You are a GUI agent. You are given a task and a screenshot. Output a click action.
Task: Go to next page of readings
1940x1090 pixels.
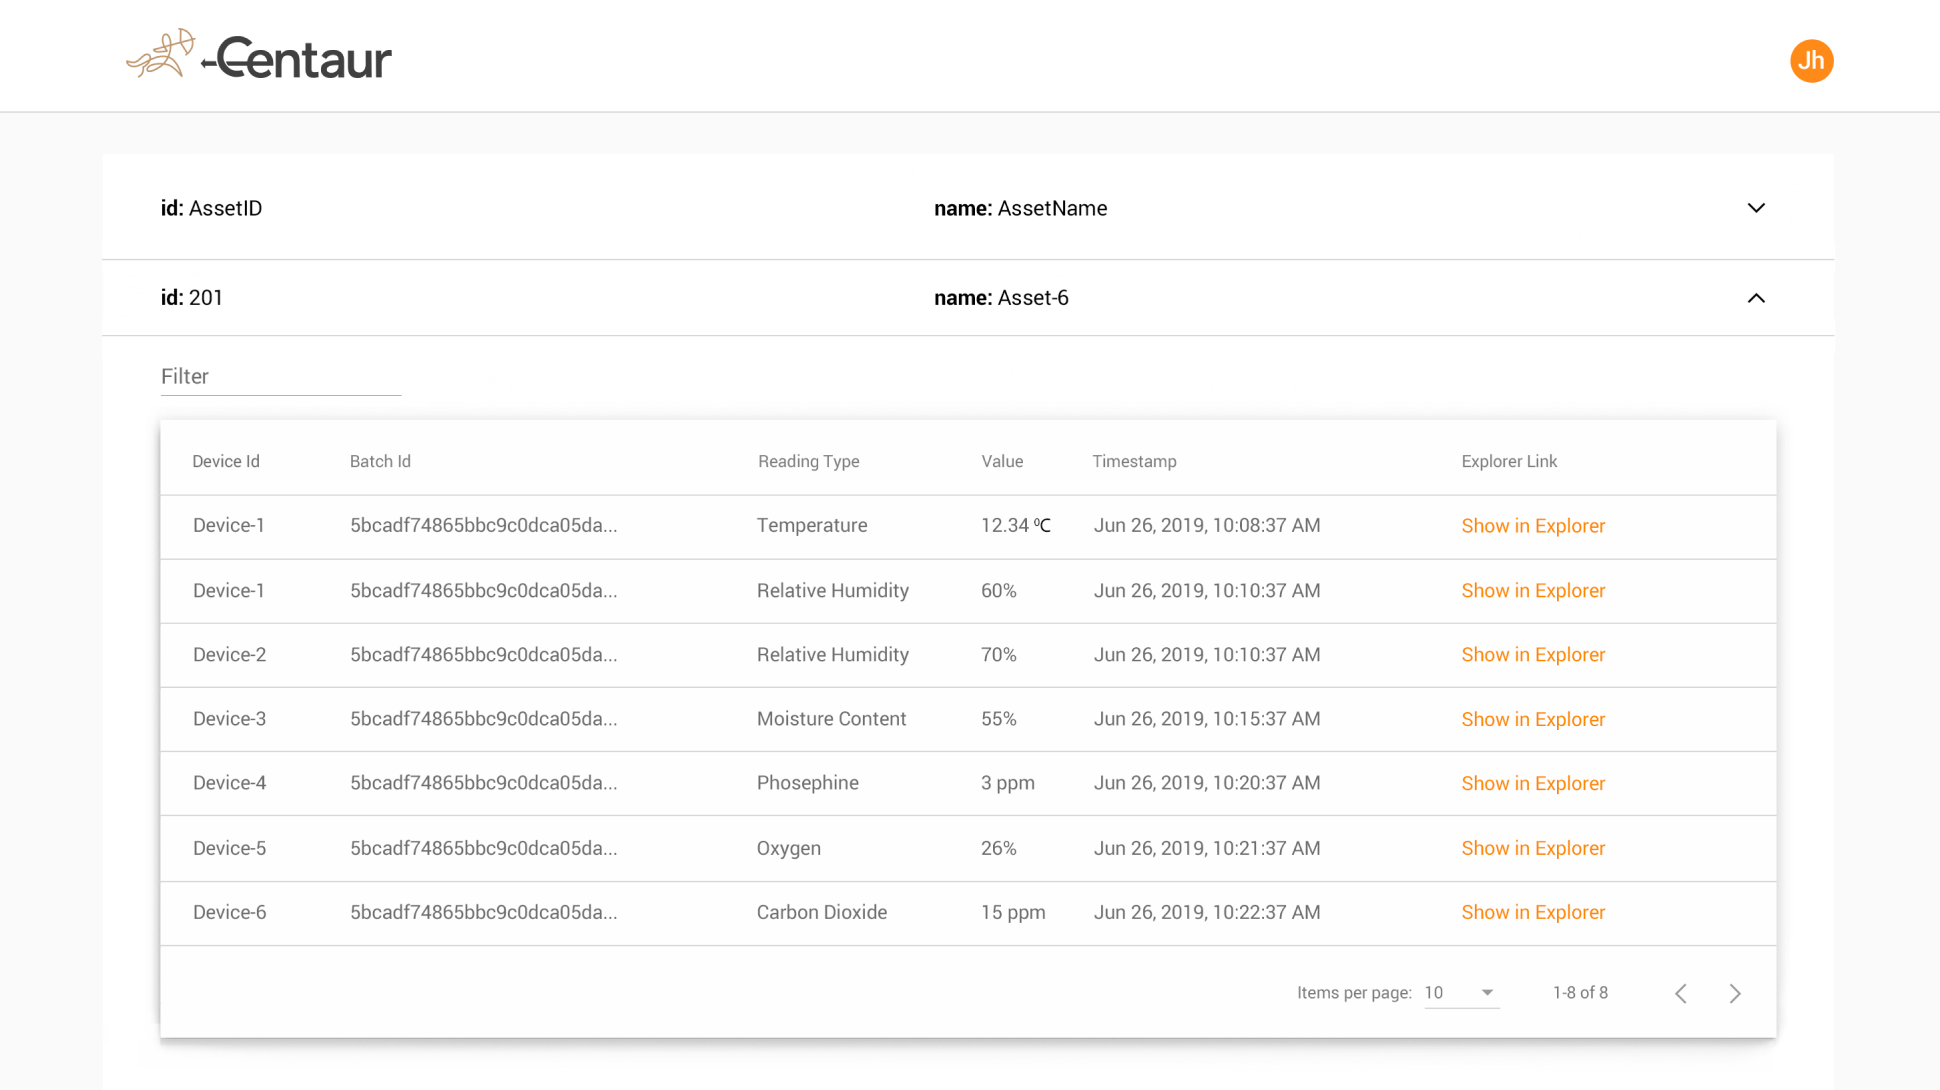tap(1735, 993)
